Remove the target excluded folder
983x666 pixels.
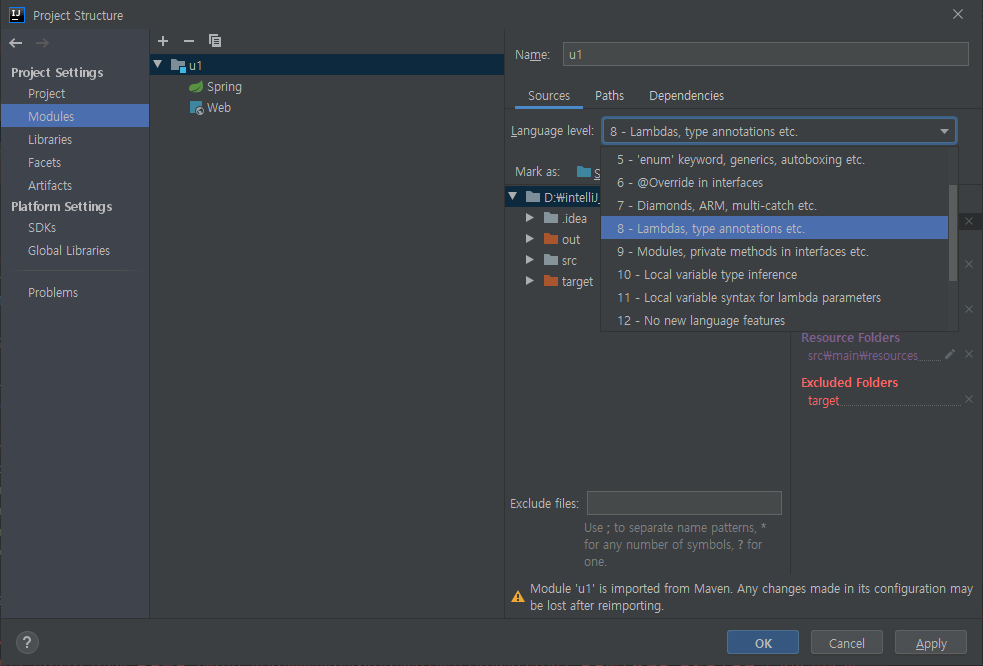[969, 399]
